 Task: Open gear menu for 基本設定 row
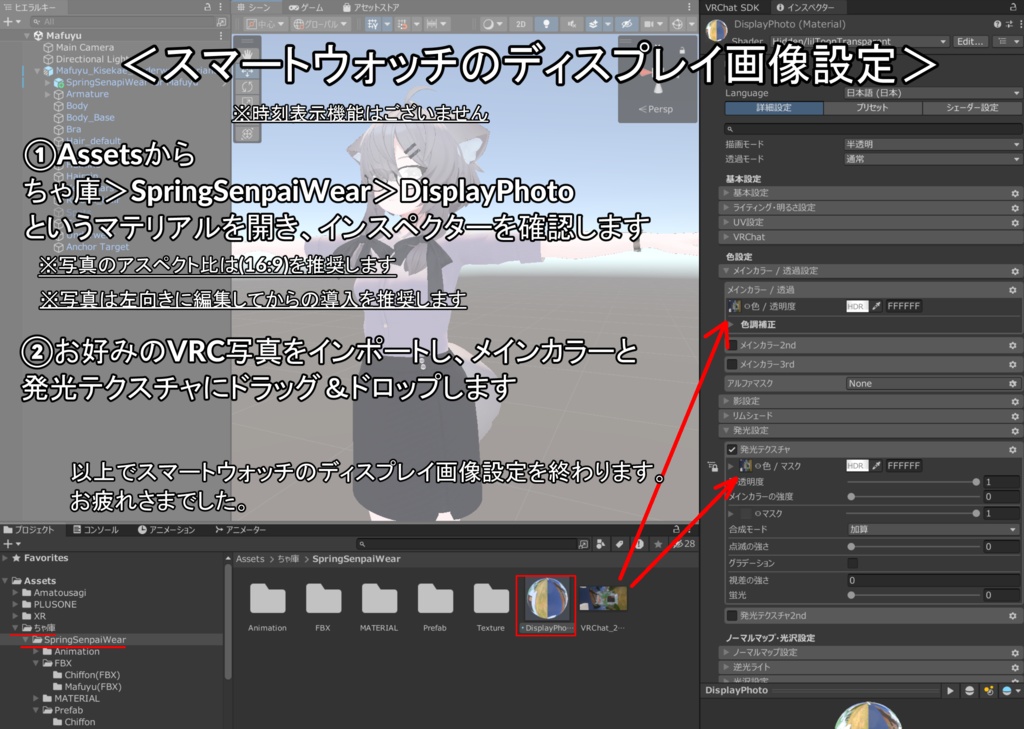1014,193
